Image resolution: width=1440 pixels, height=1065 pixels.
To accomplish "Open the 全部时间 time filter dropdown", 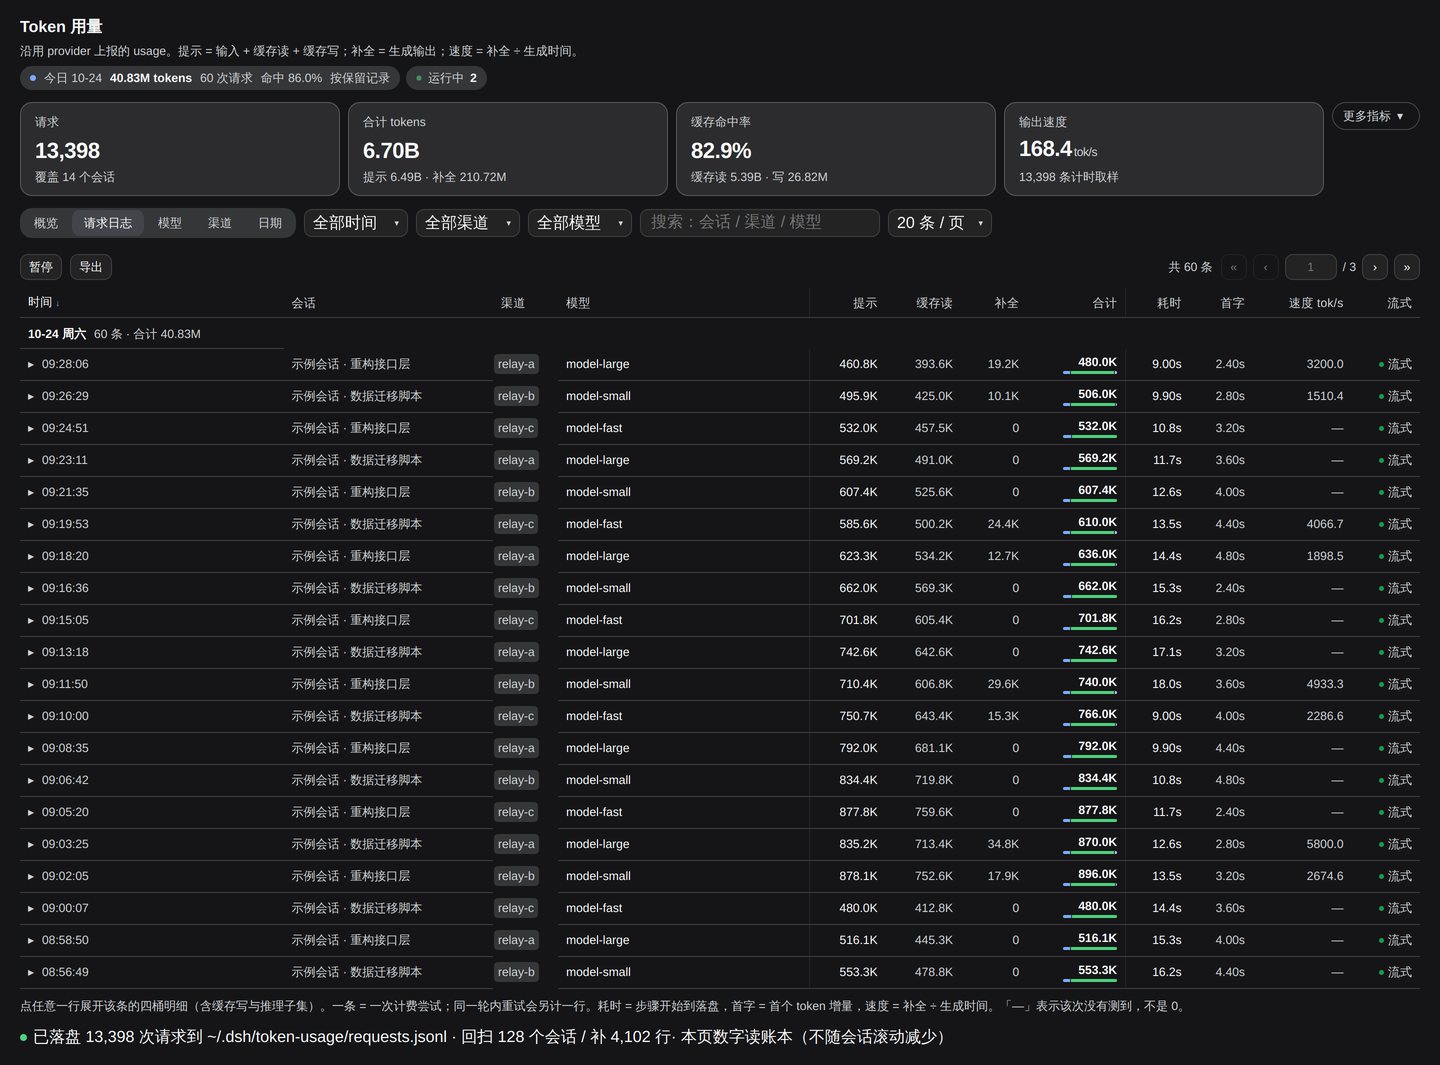I will coord(356,223).
